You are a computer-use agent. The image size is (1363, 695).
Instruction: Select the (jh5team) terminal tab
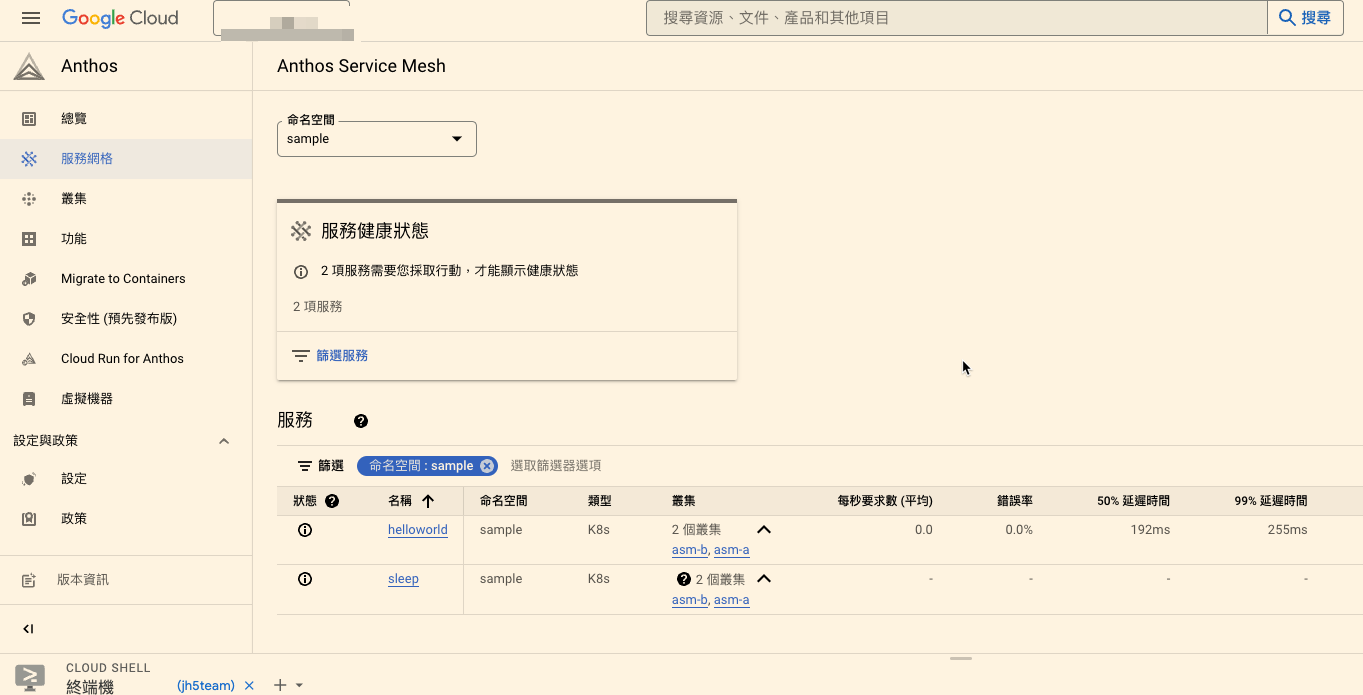tap(206, 685)
